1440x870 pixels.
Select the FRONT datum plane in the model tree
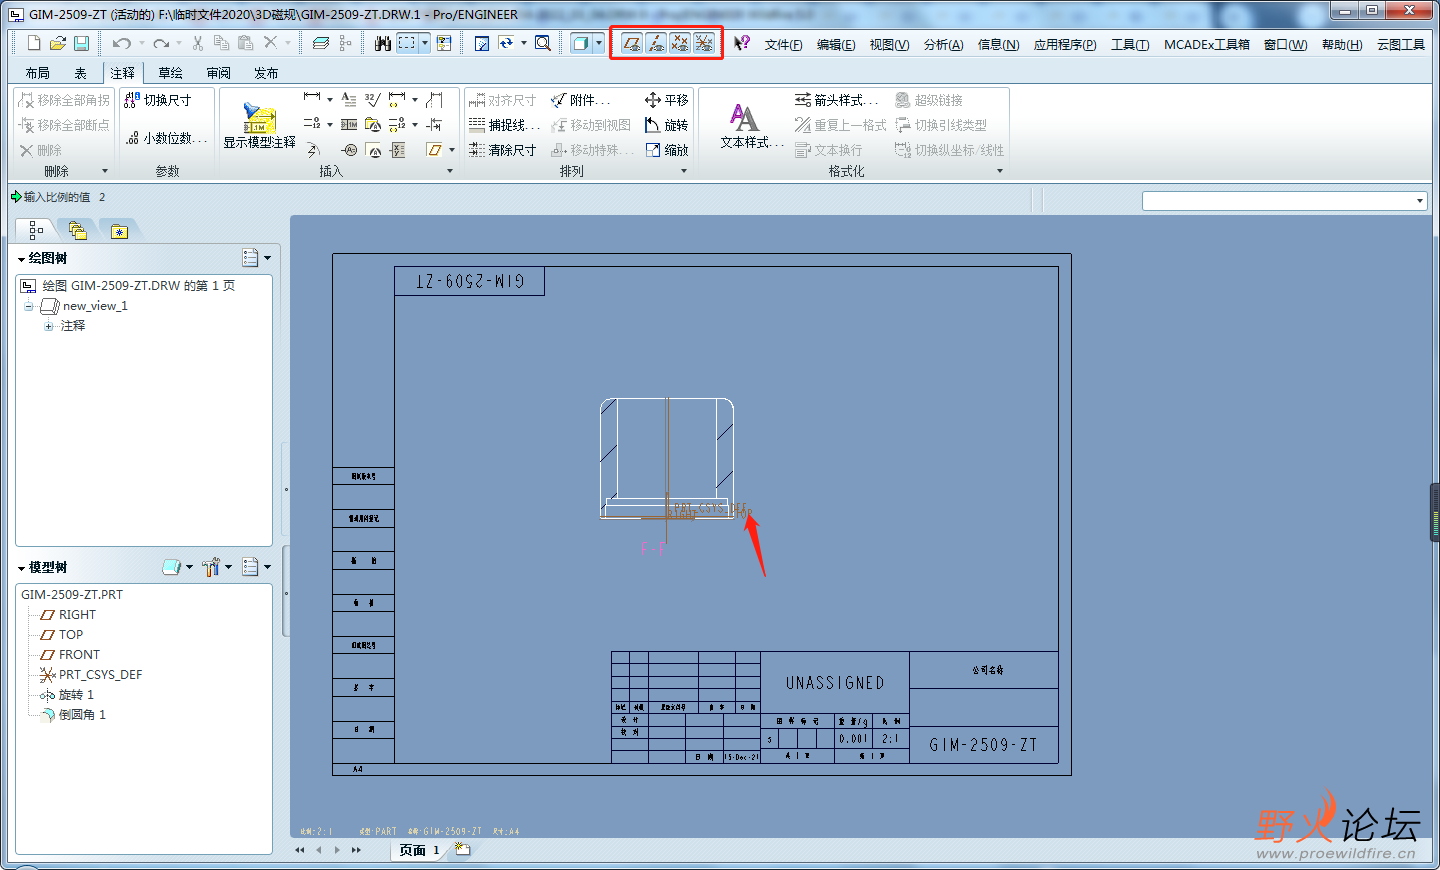(79, 654)
